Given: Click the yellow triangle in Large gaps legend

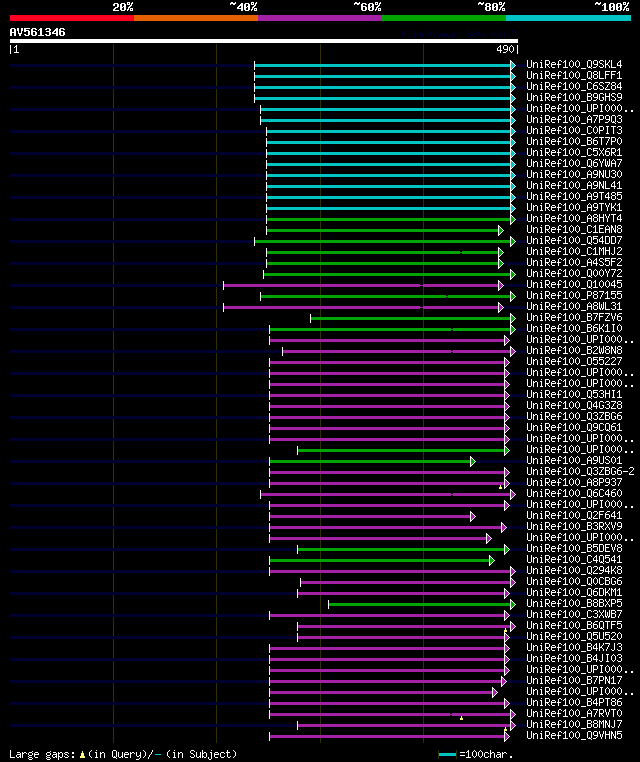Looking at the screenshot, I should tap(82, 754).
